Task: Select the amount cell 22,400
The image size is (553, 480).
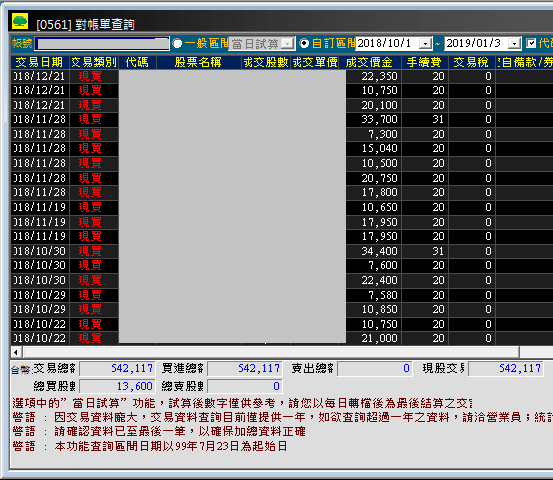Action: tap(374, 281)
